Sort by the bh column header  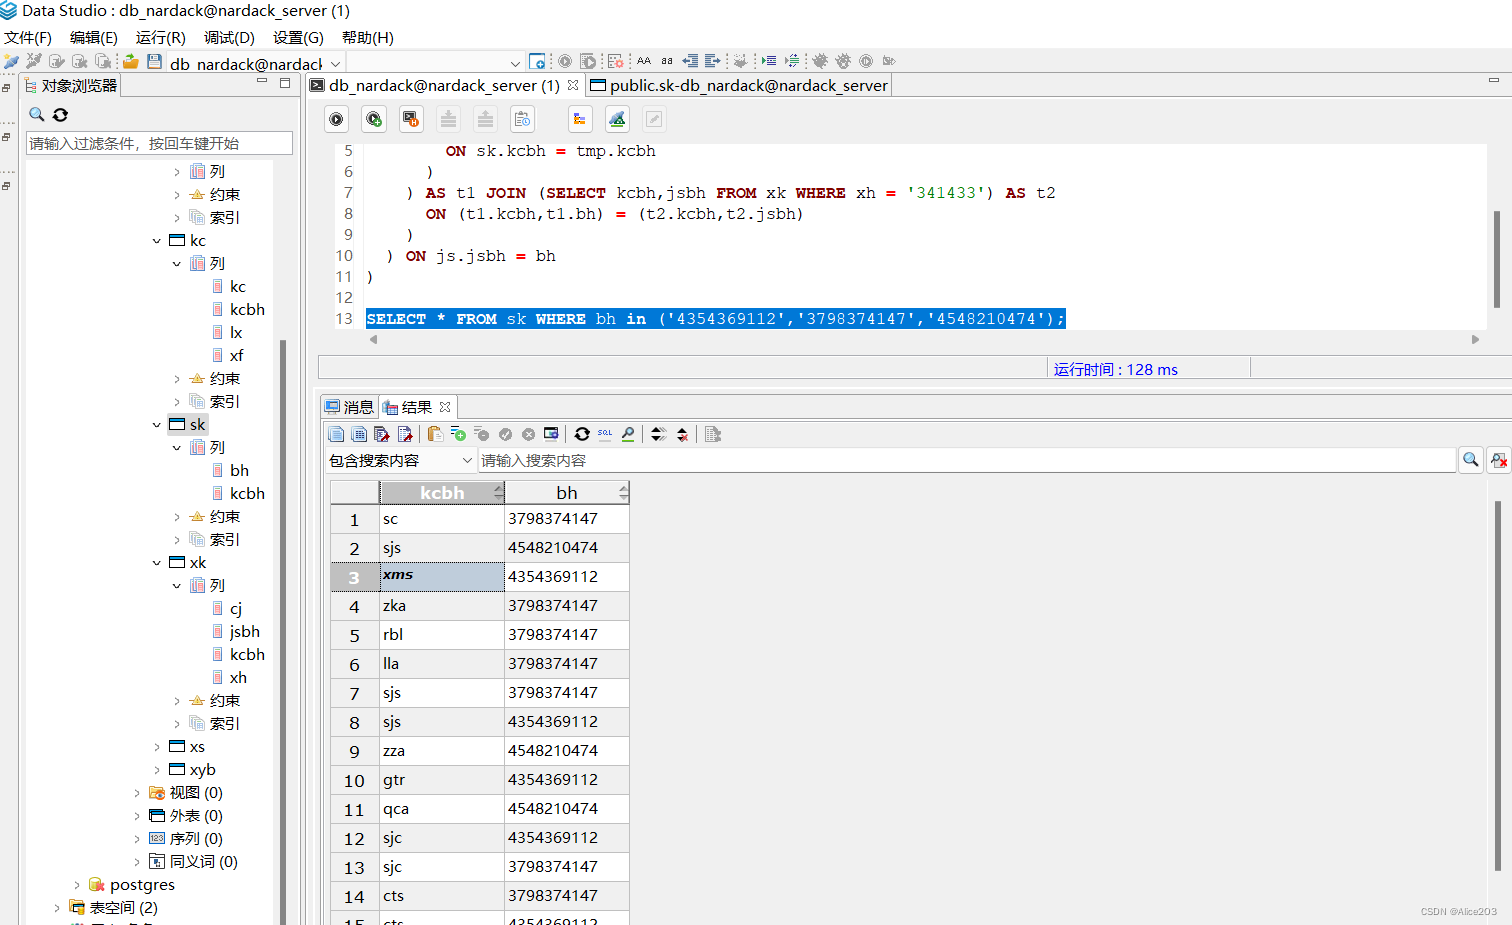point(567,492)
